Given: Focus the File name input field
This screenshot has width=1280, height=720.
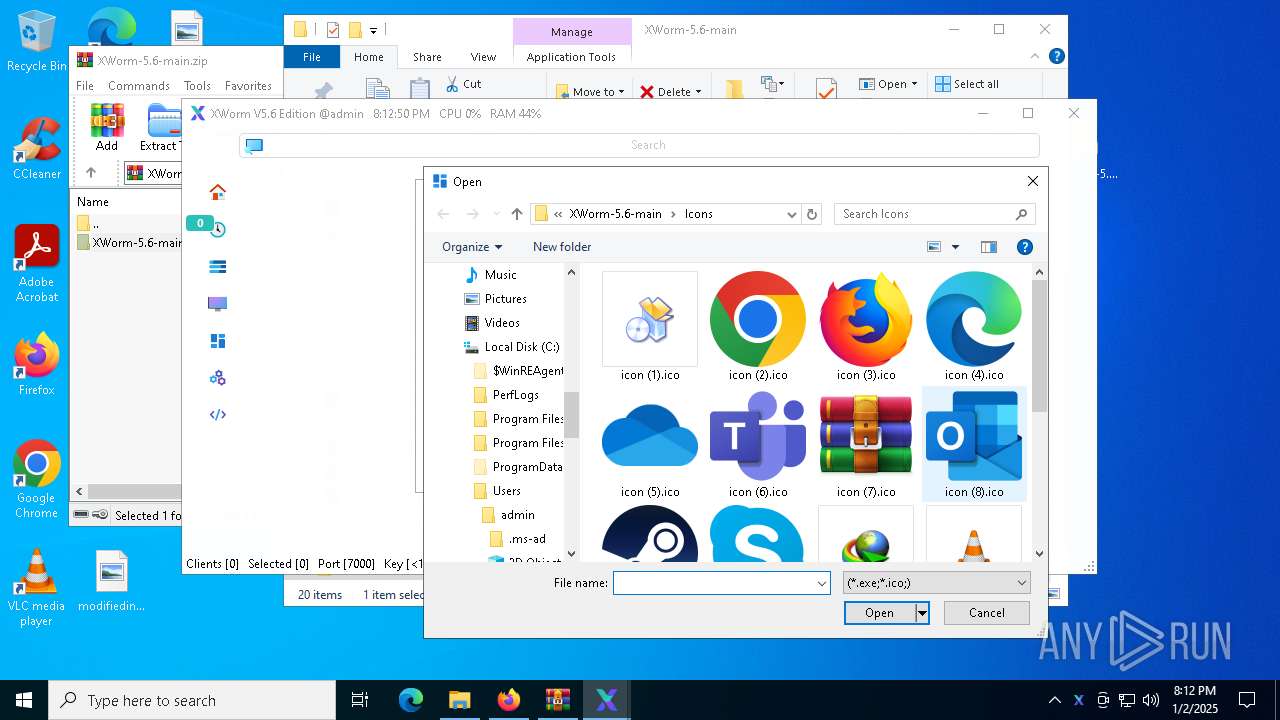Looking at the screenshot, I should click(x=714, y=583).
